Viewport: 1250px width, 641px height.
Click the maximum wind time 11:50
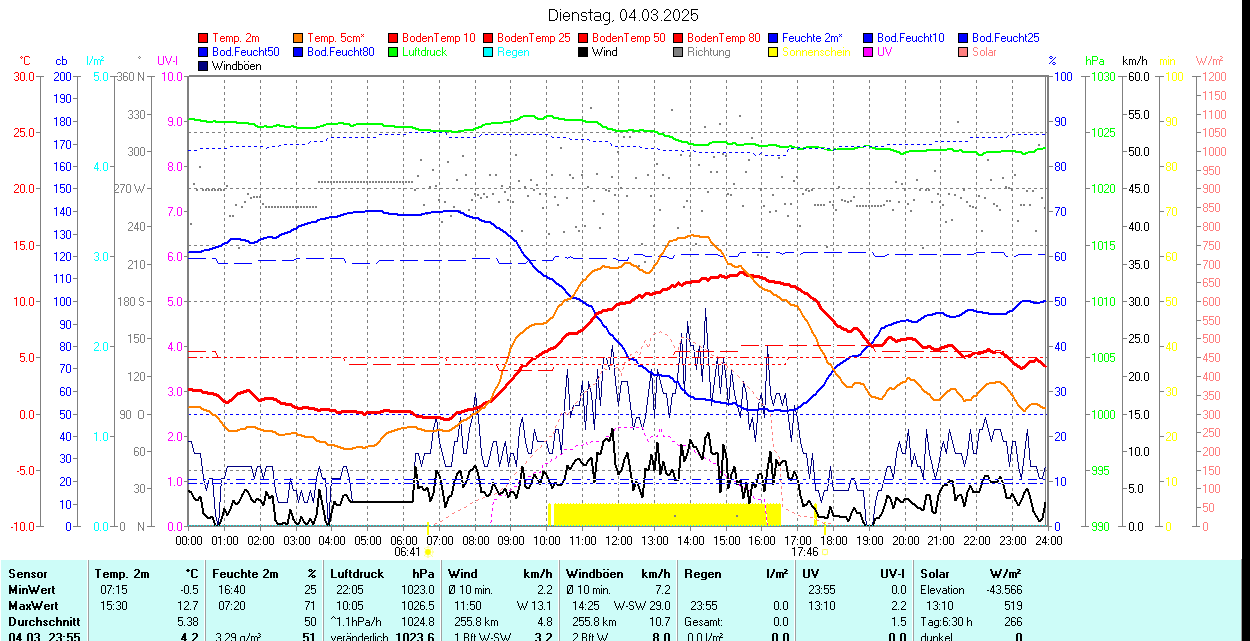(x=468, y=606)
